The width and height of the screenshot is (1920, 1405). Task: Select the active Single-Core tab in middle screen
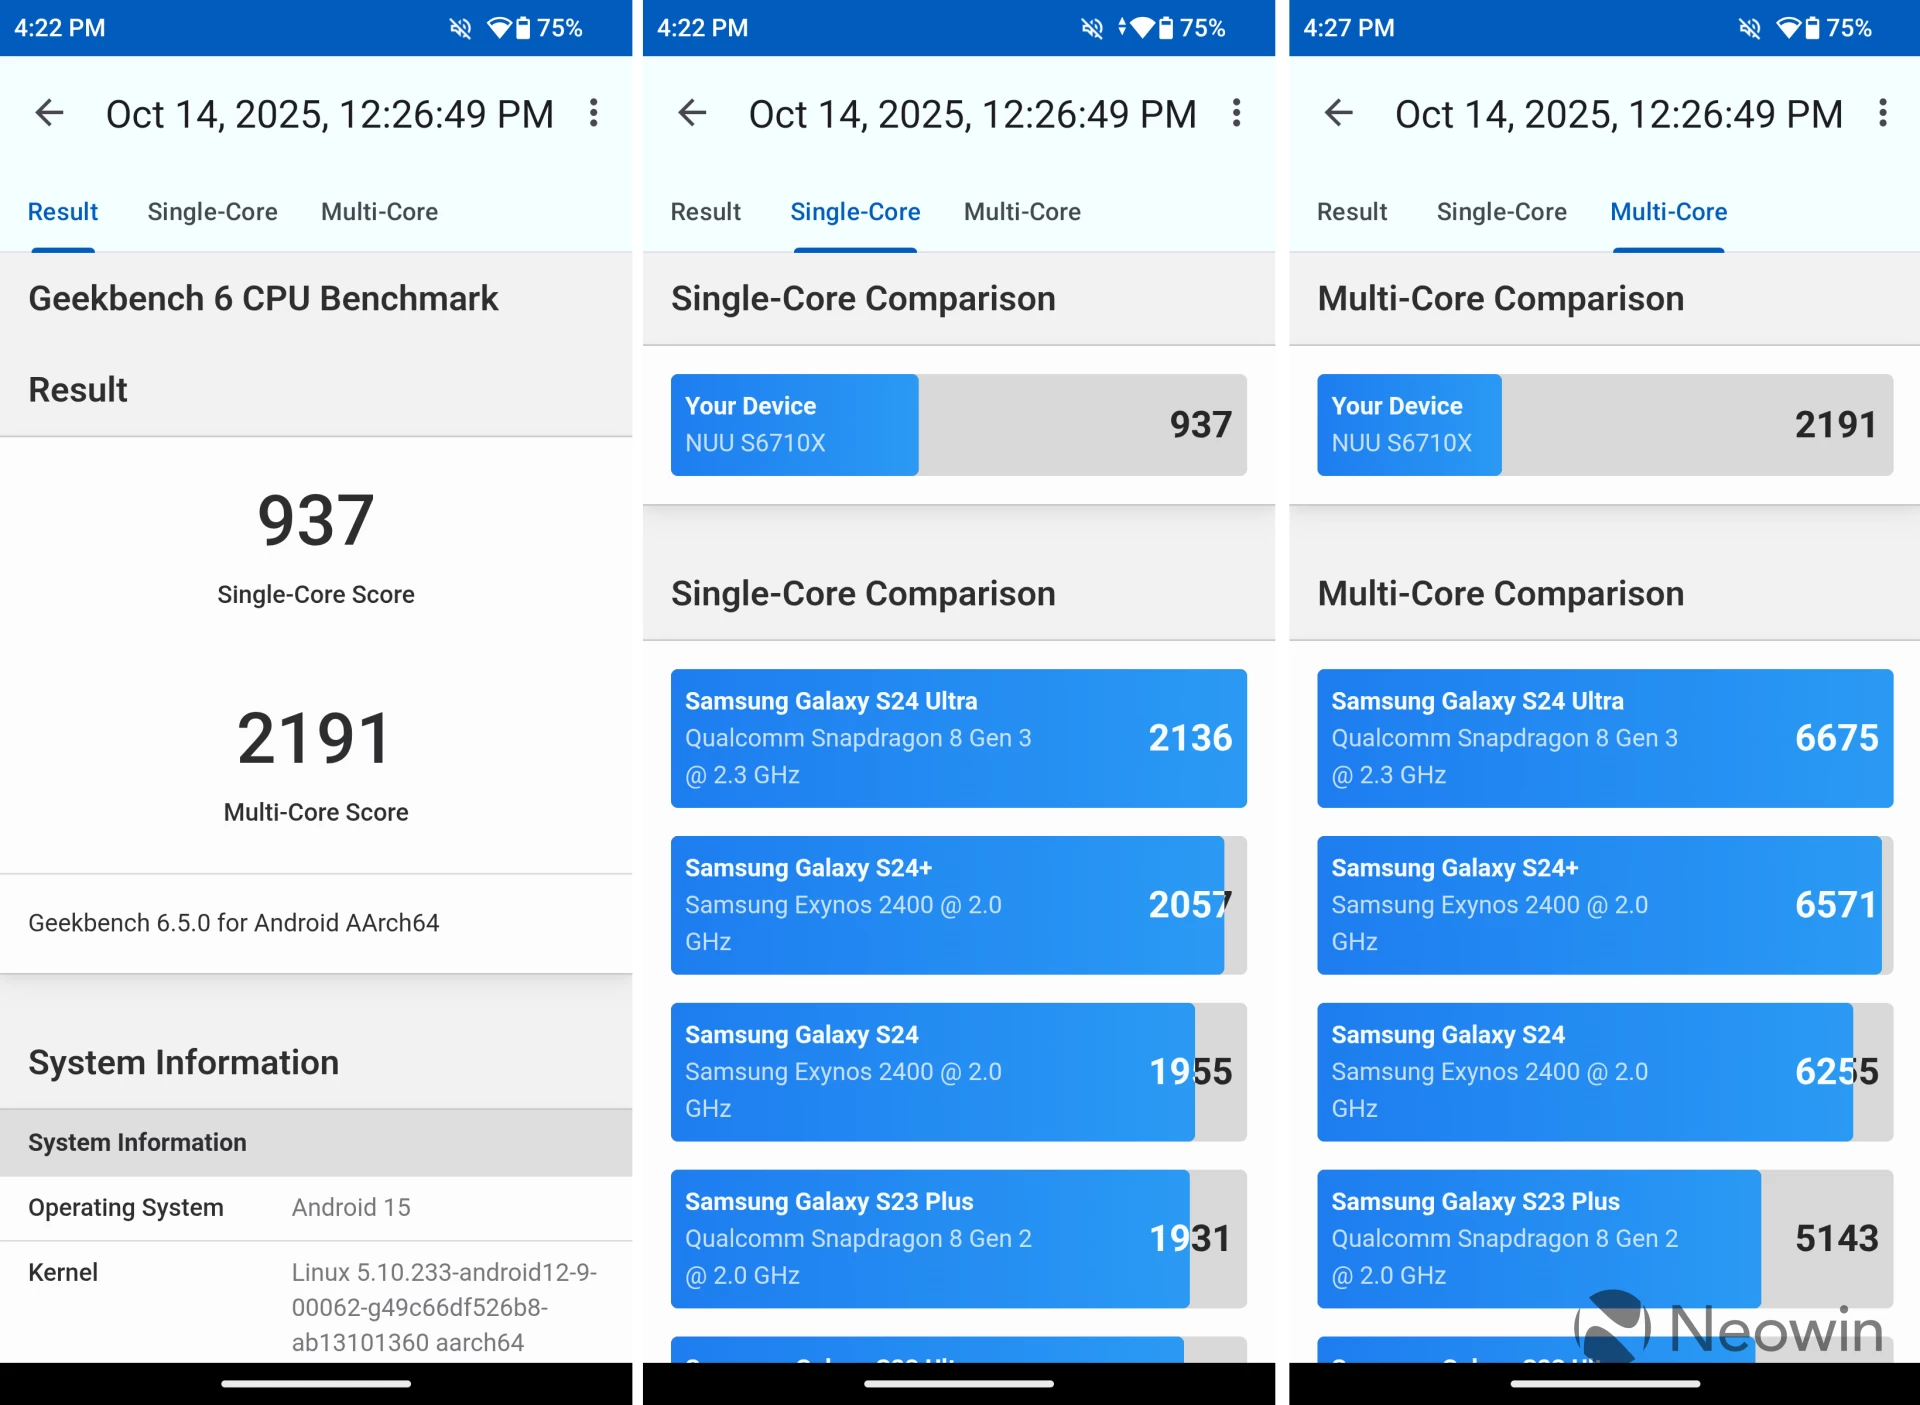point(855,212)
